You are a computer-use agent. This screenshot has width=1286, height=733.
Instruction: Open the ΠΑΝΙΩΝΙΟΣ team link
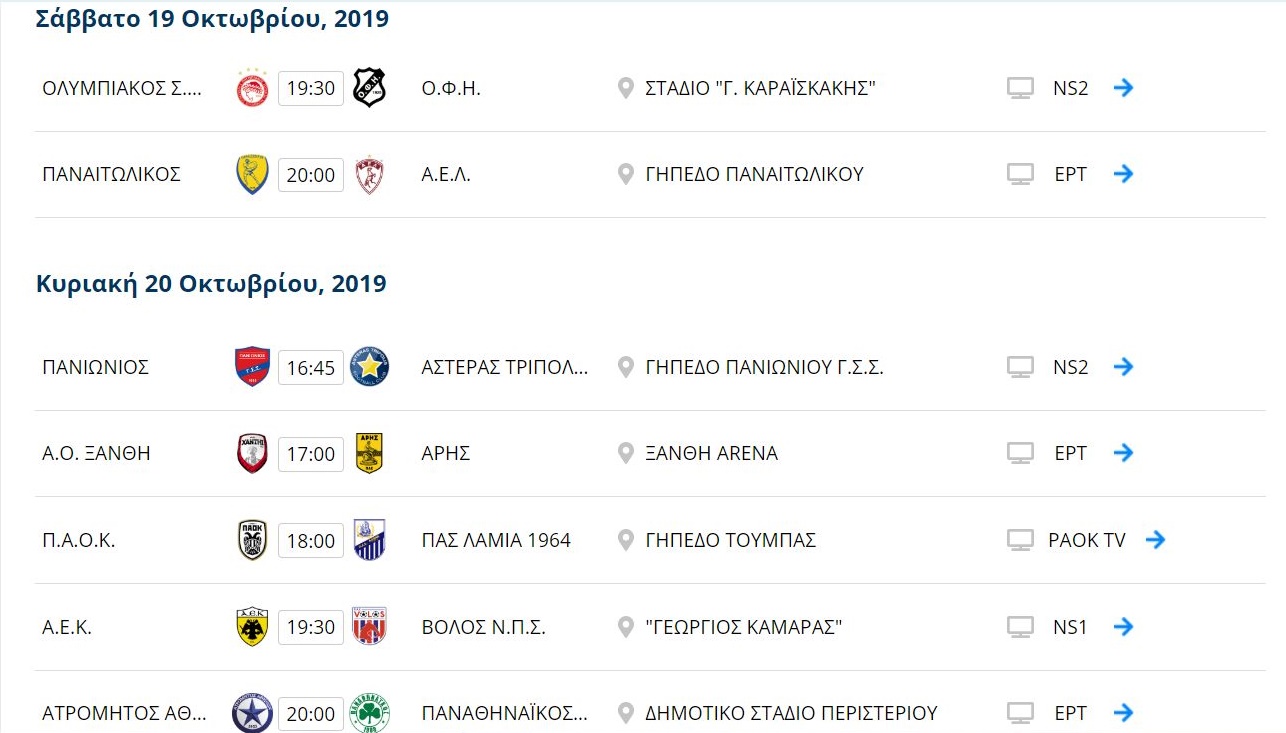96,367
